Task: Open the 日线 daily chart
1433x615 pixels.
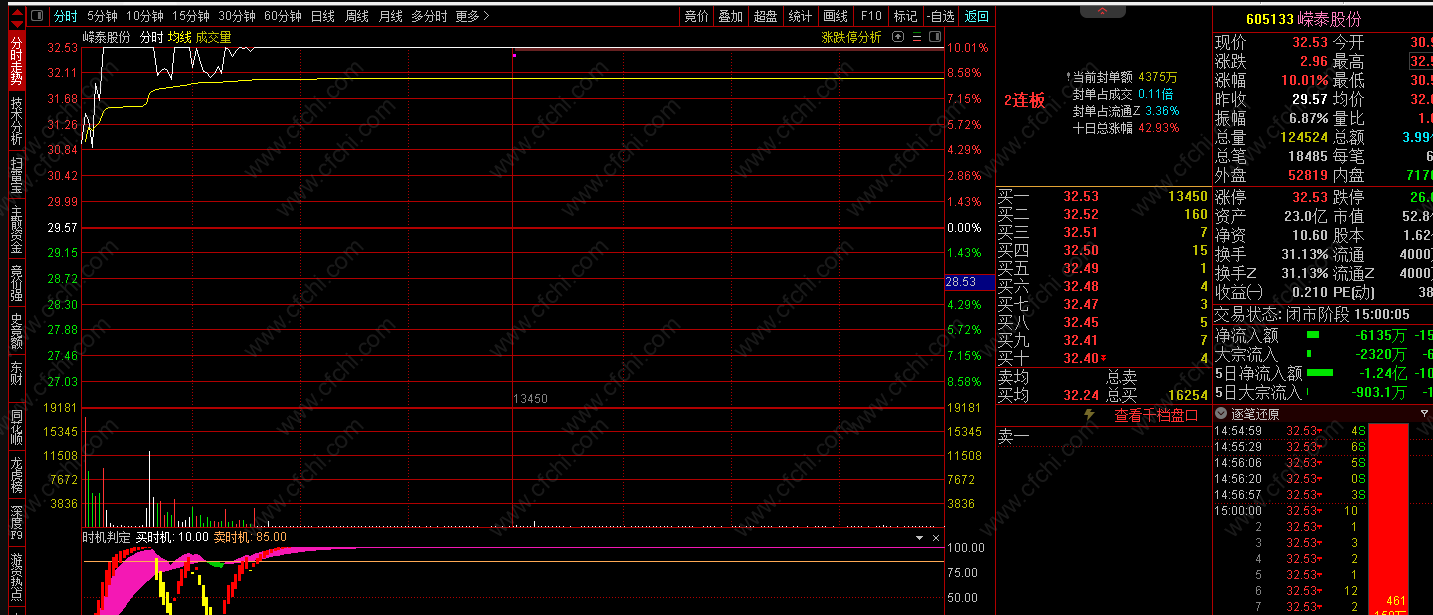Action: (x=322, y=16)
